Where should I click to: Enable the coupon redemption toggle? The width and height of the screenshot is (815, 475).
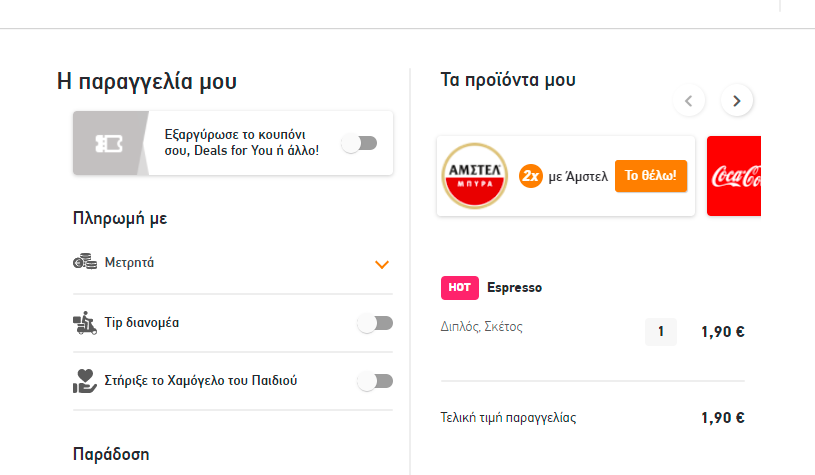pos(359,143)
